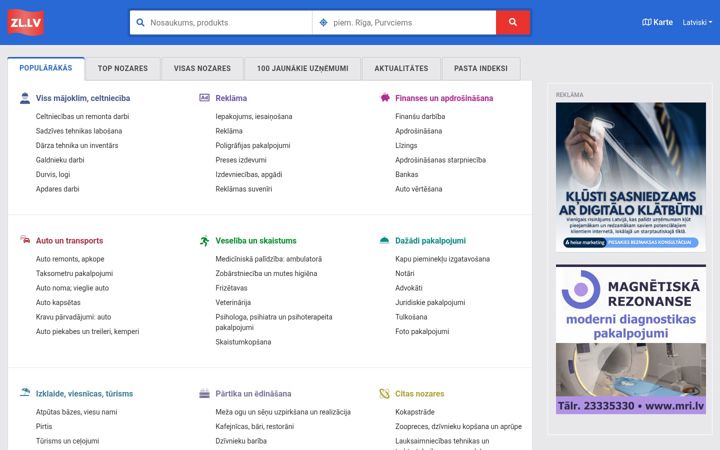This screenshot has height=450, width=720.
Task: Open Sadzīves tehnikas labošana
Action: click(79, 131)
